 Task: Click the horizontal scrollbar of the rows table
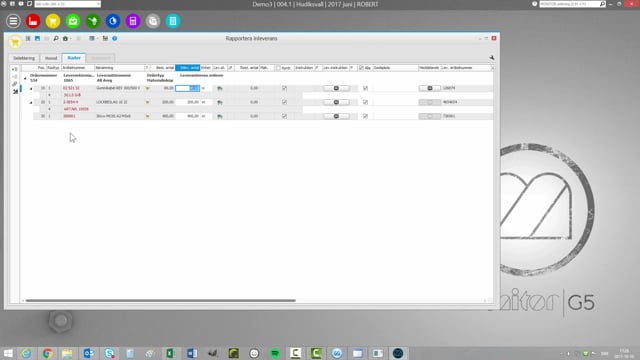pyautogui.click(x=160, y=300)
